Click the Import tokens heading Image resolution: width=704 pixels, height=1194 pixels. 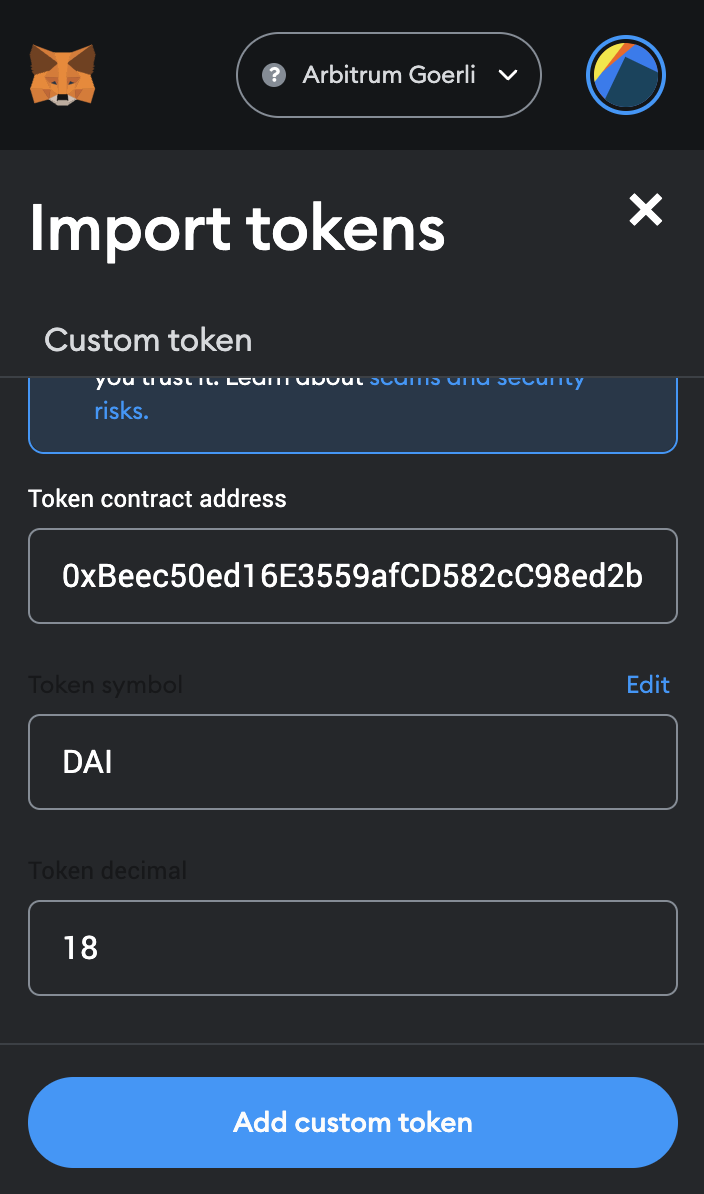pyautogui.click(x=237, y=229)
